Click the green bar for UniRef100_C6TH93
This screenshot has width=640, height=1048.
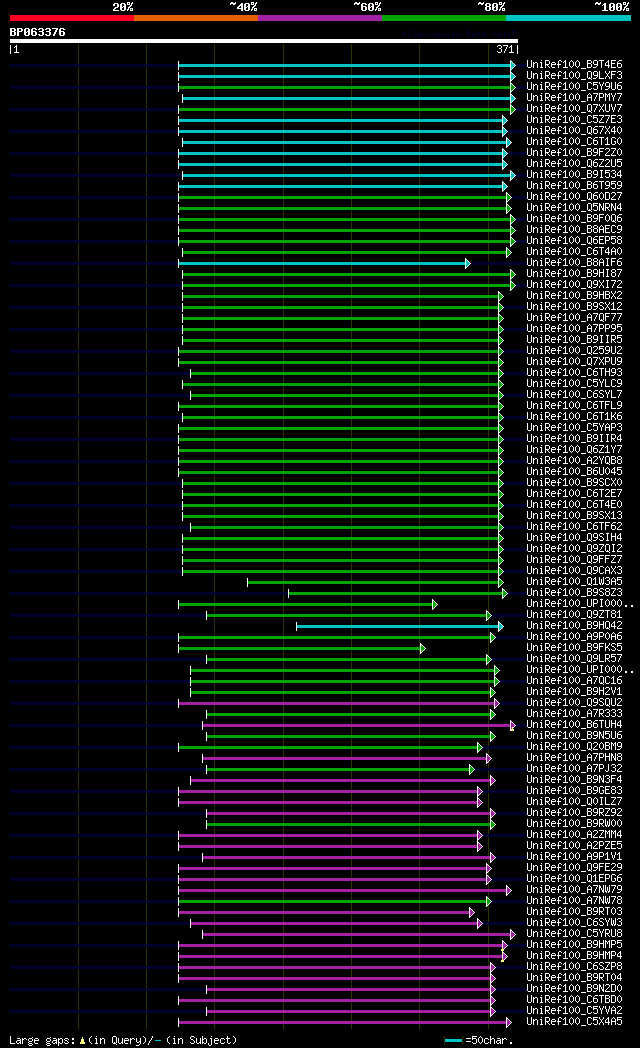[347, 374]
